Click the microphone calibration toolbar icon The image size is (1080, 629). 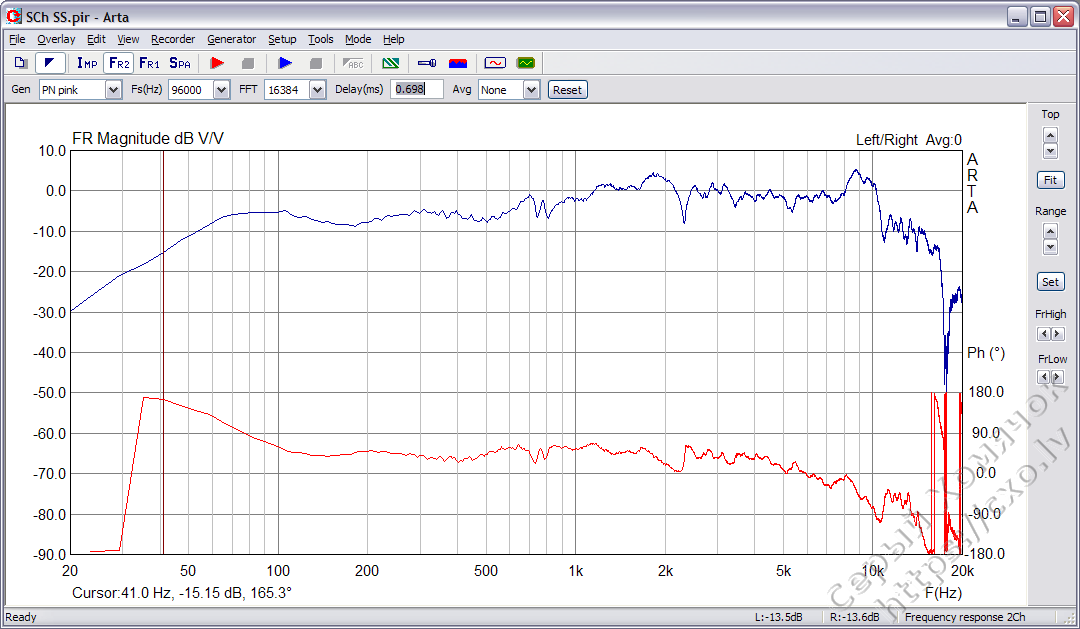click(x=427, y=63)
